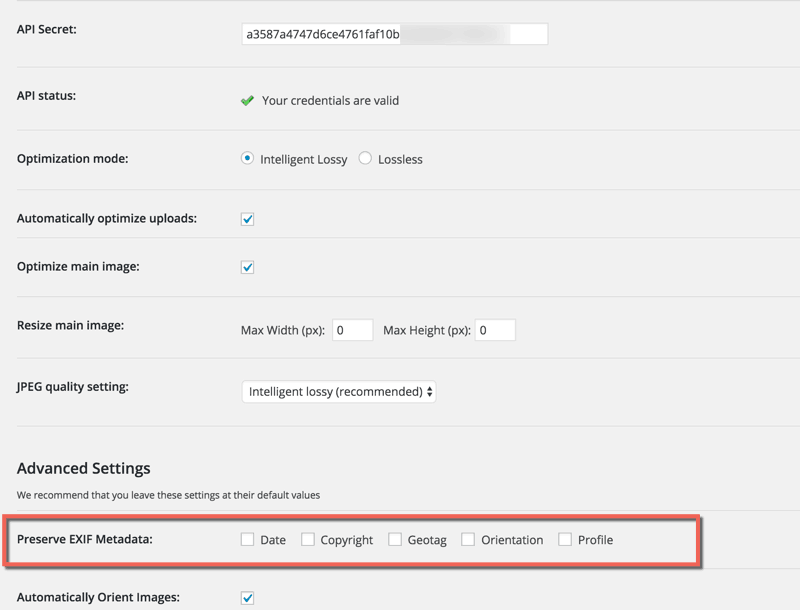Open the JPEG quality setting dropdown
This screenshot has height=610, width=800.
[339, 392]
